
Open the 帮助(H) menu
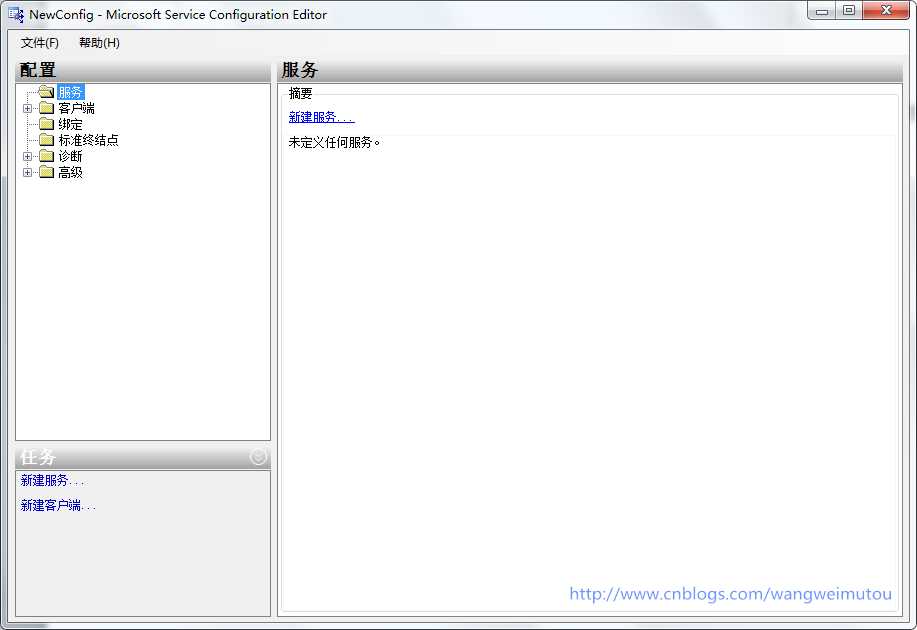99,43
